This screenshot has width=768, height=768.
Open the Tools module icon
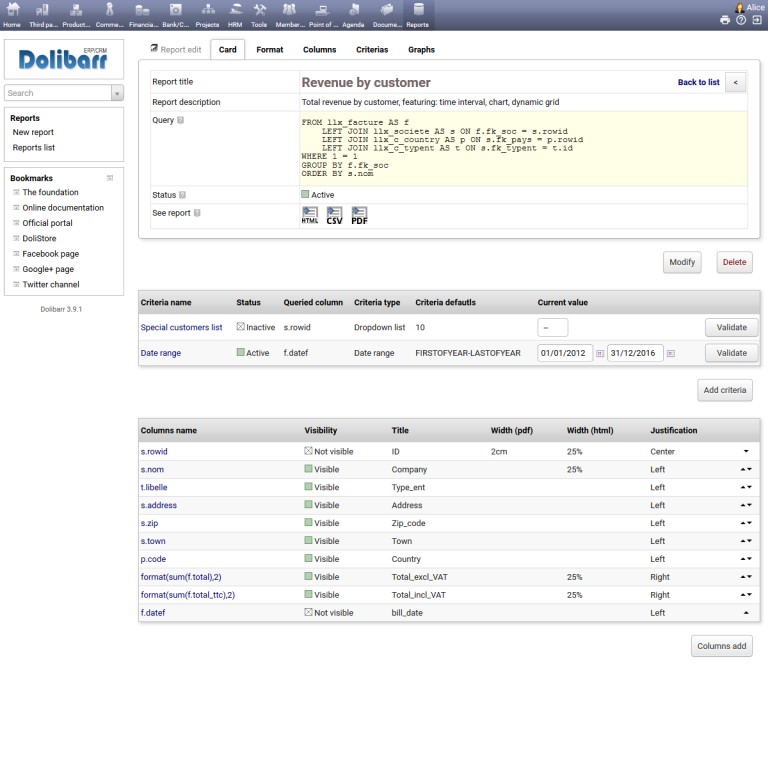[259, 15]
